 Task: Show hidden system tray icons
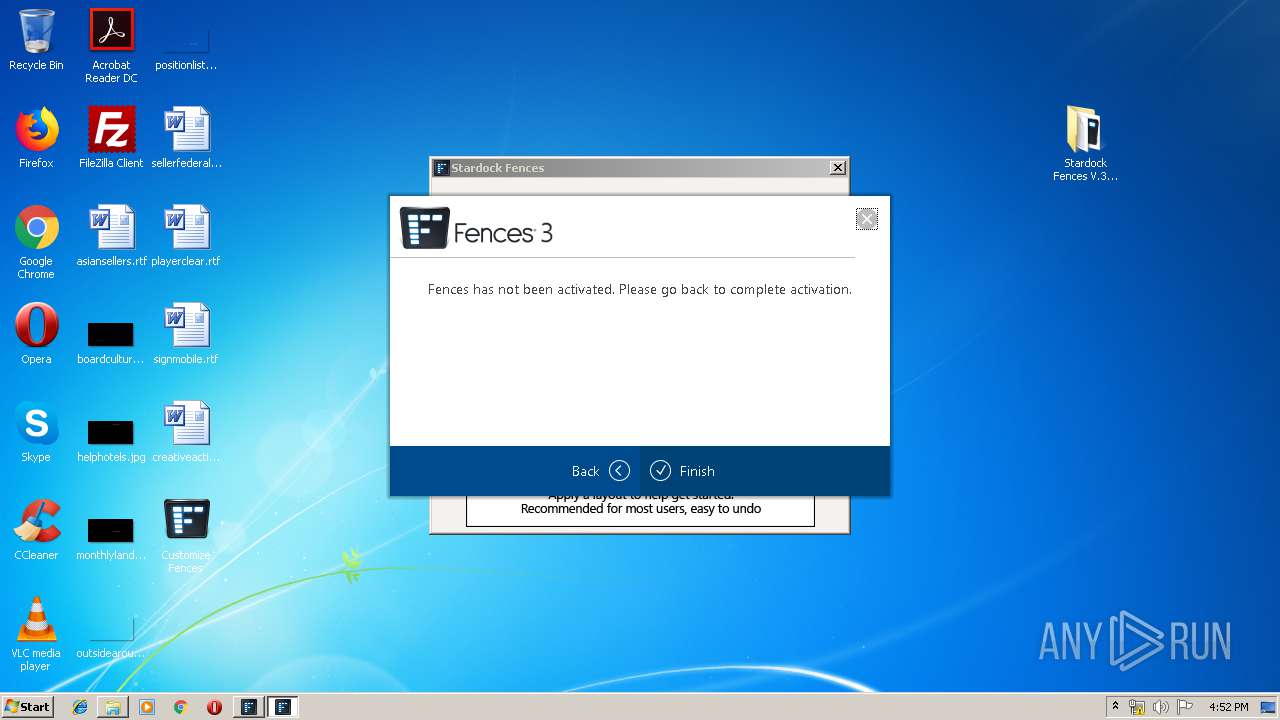(x=1115, y=707)
